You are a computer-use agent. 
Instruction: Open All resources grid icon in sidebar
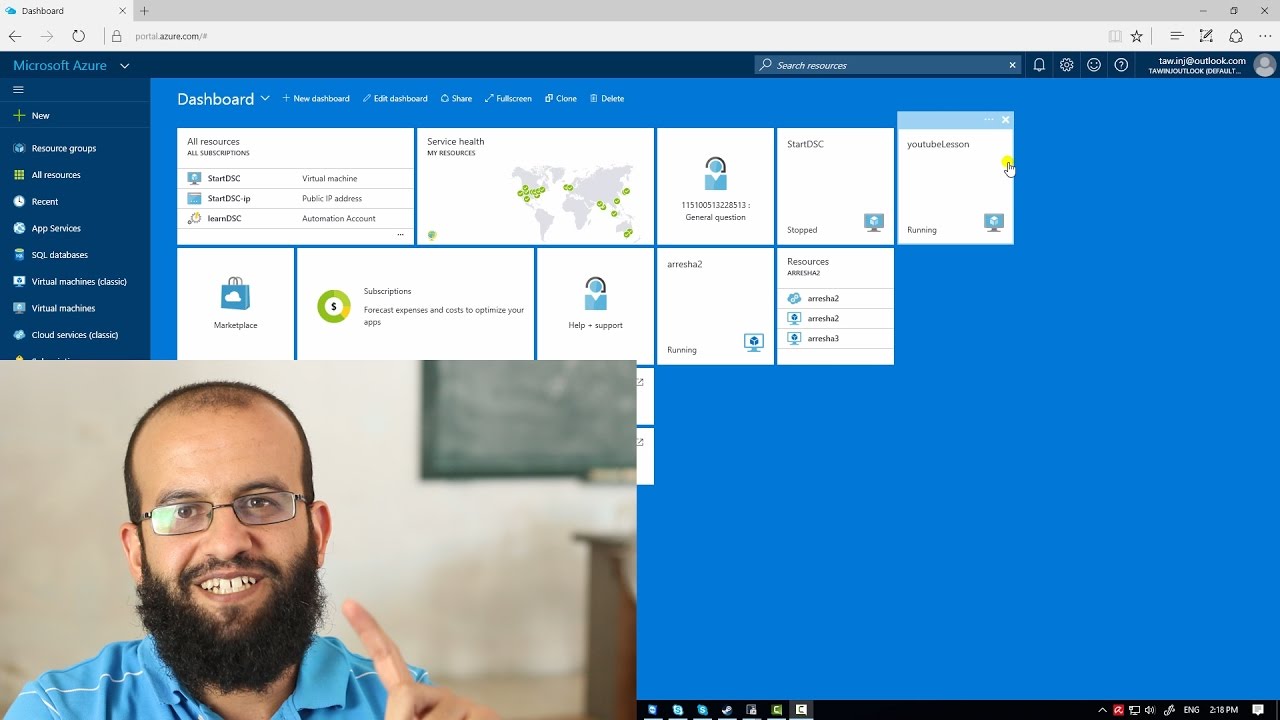pyautogui.click(x=19, y=175)
